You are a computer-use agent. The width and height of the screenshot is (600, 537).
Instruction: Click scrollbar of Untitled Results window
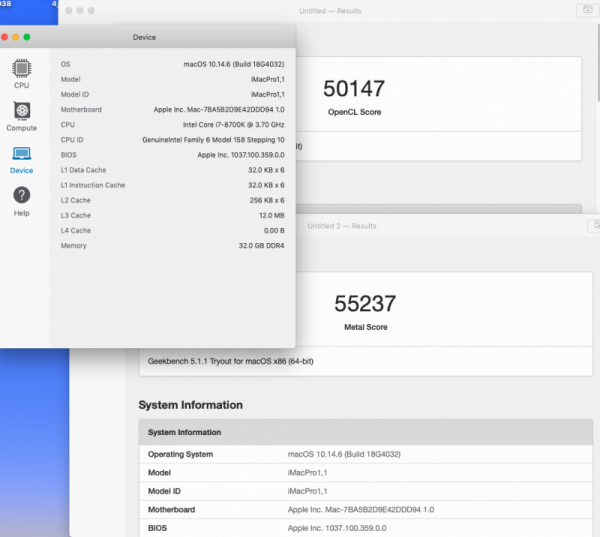click(598, 63)
